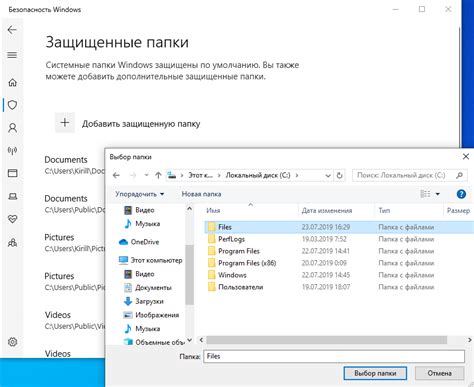
Task: Open Family options icon in sidebar
Action: 12,242
